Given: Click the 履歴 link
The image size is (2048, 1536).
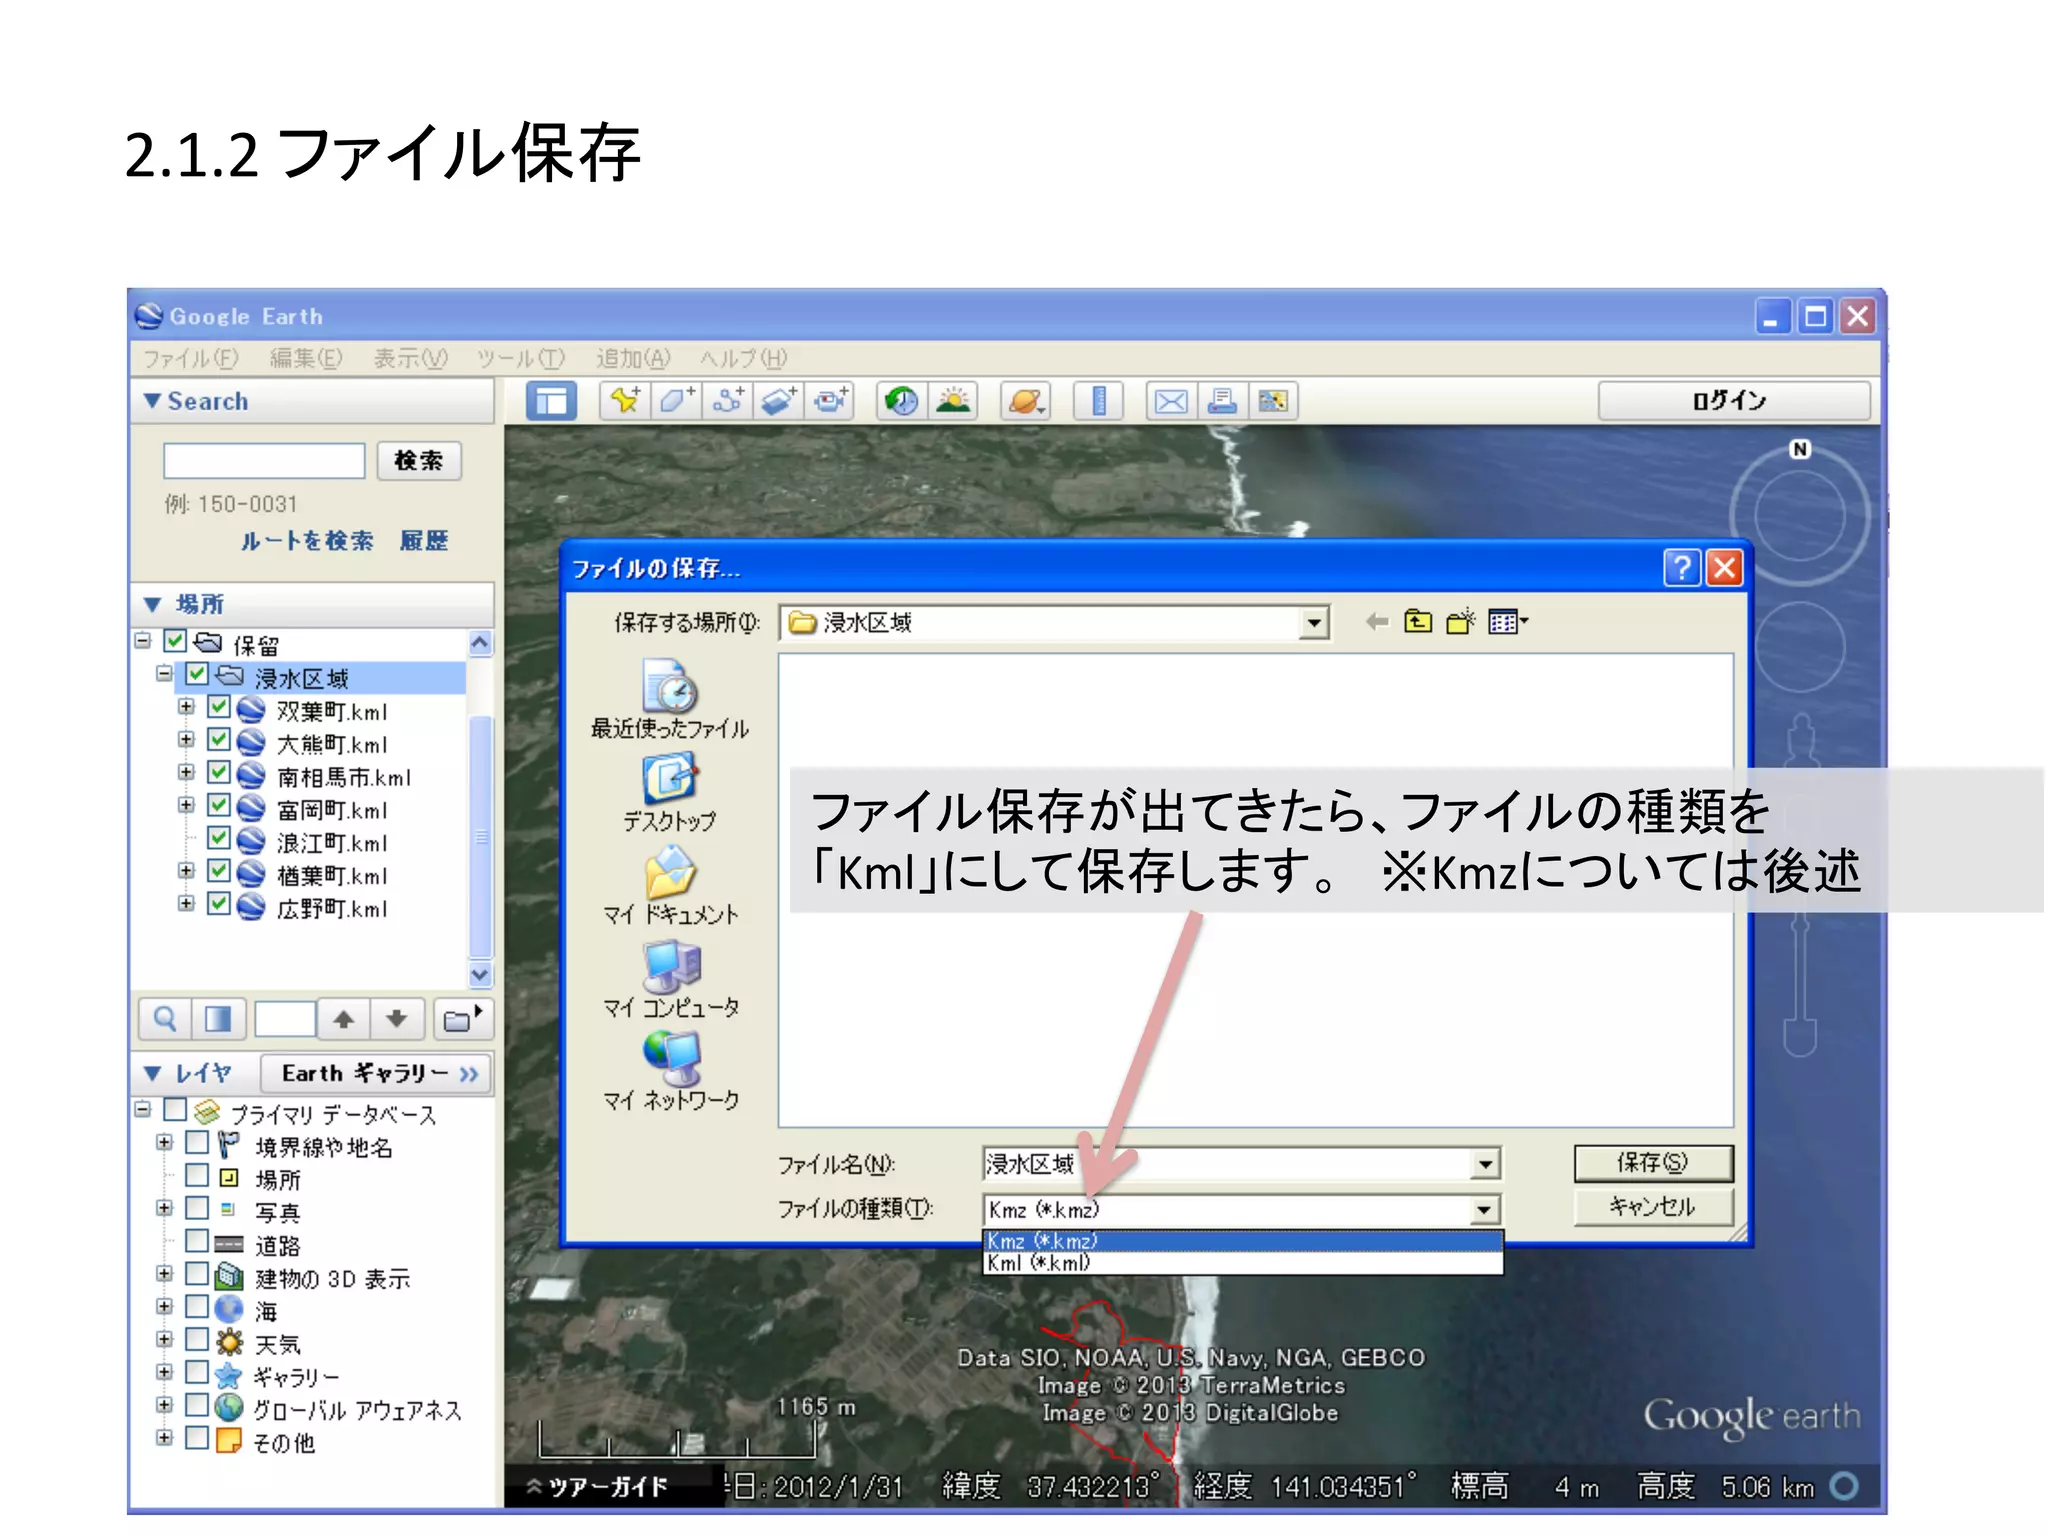Looking at the screenshot, I should (424, 541).
